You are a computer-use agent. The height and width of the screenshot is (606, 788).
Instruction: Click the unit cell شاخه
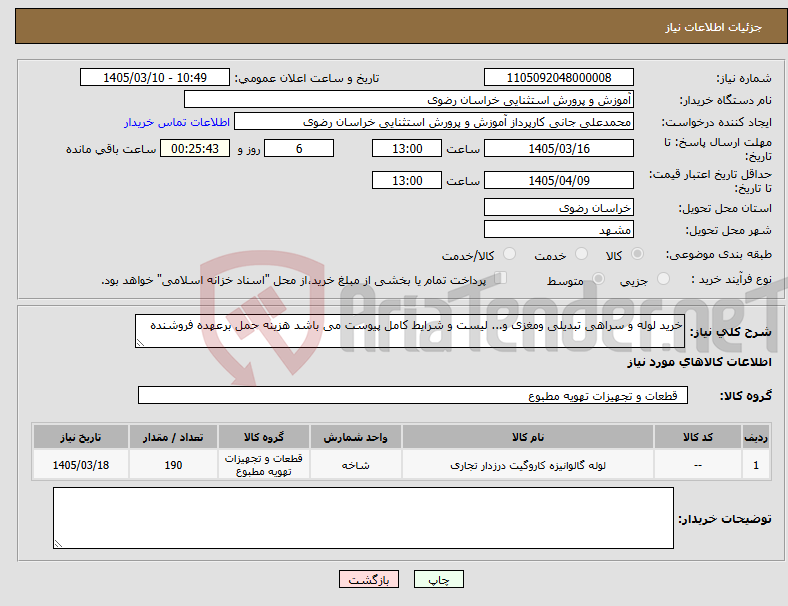pos(355,465)
